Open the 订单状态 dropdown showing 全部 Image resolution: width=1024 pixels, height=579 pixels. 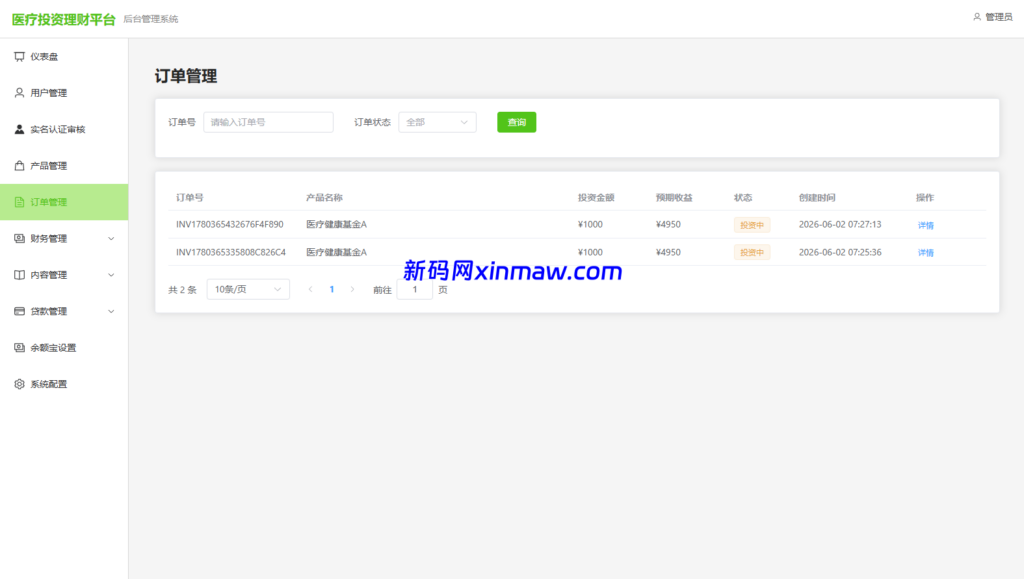438,122
